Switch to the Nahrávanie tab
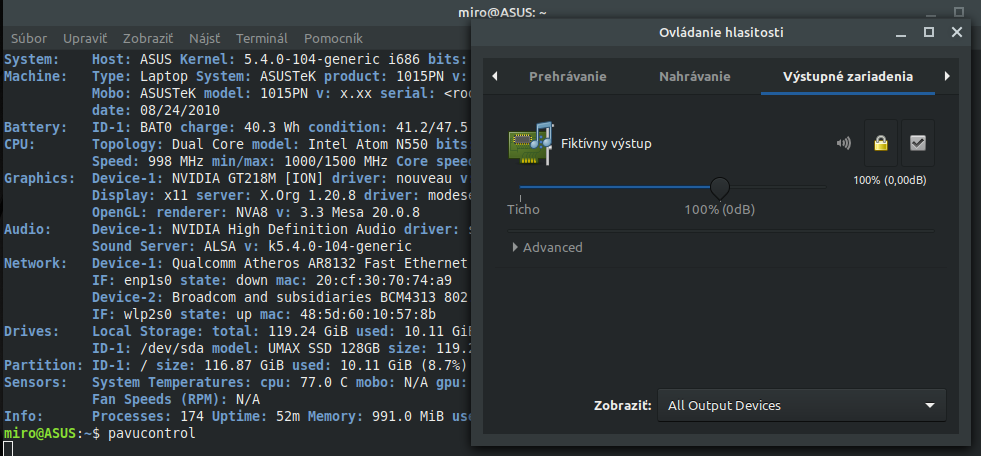 (x=694, y=76)
